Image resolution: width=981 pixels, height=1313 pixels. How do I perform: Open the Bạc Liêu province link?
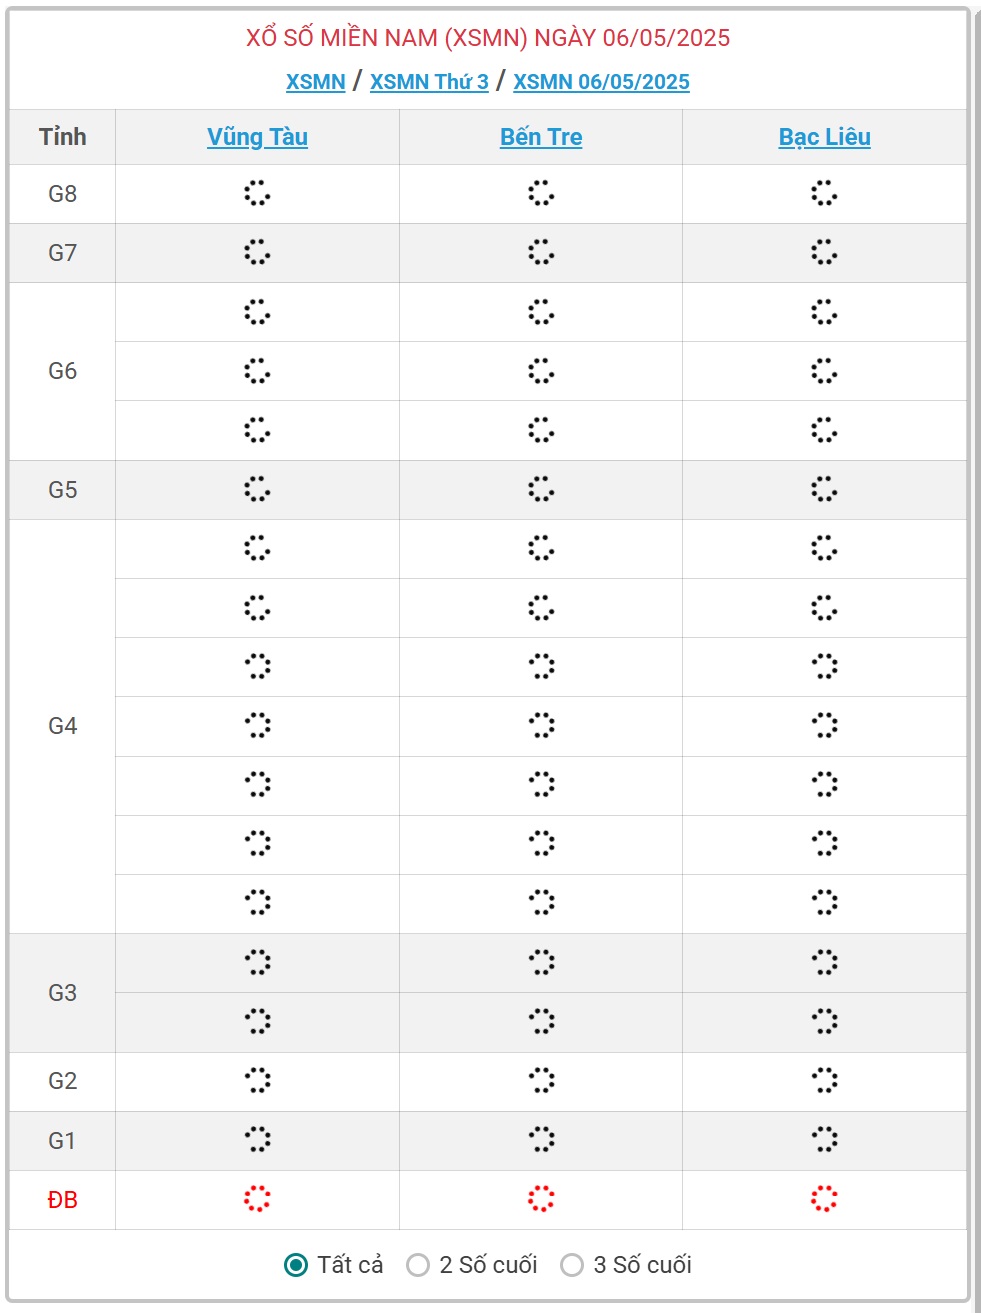824,137
